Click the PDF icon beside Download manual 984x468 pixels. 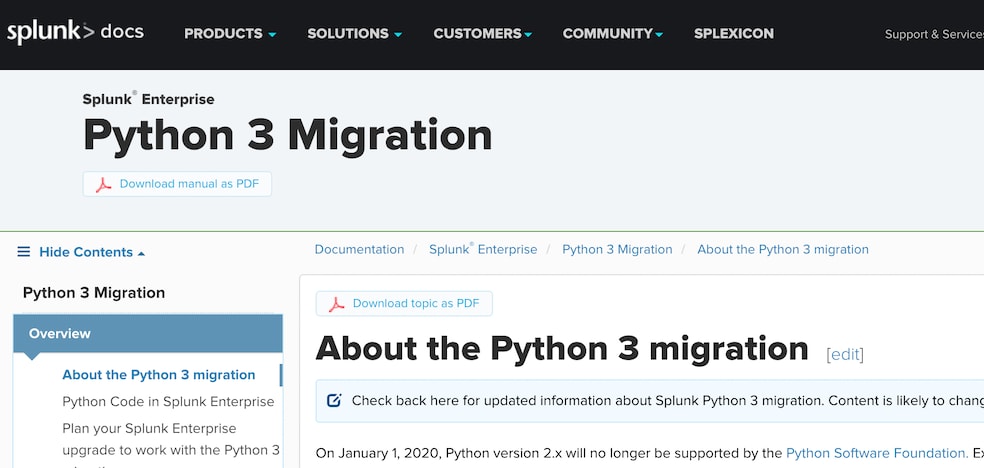(x=104, y=184)
